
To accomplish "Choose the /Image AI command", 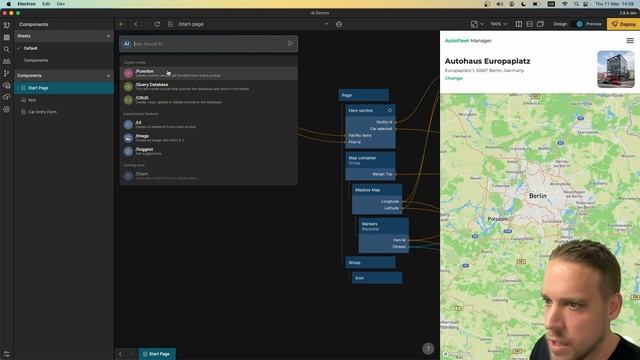I will [209, 138].
